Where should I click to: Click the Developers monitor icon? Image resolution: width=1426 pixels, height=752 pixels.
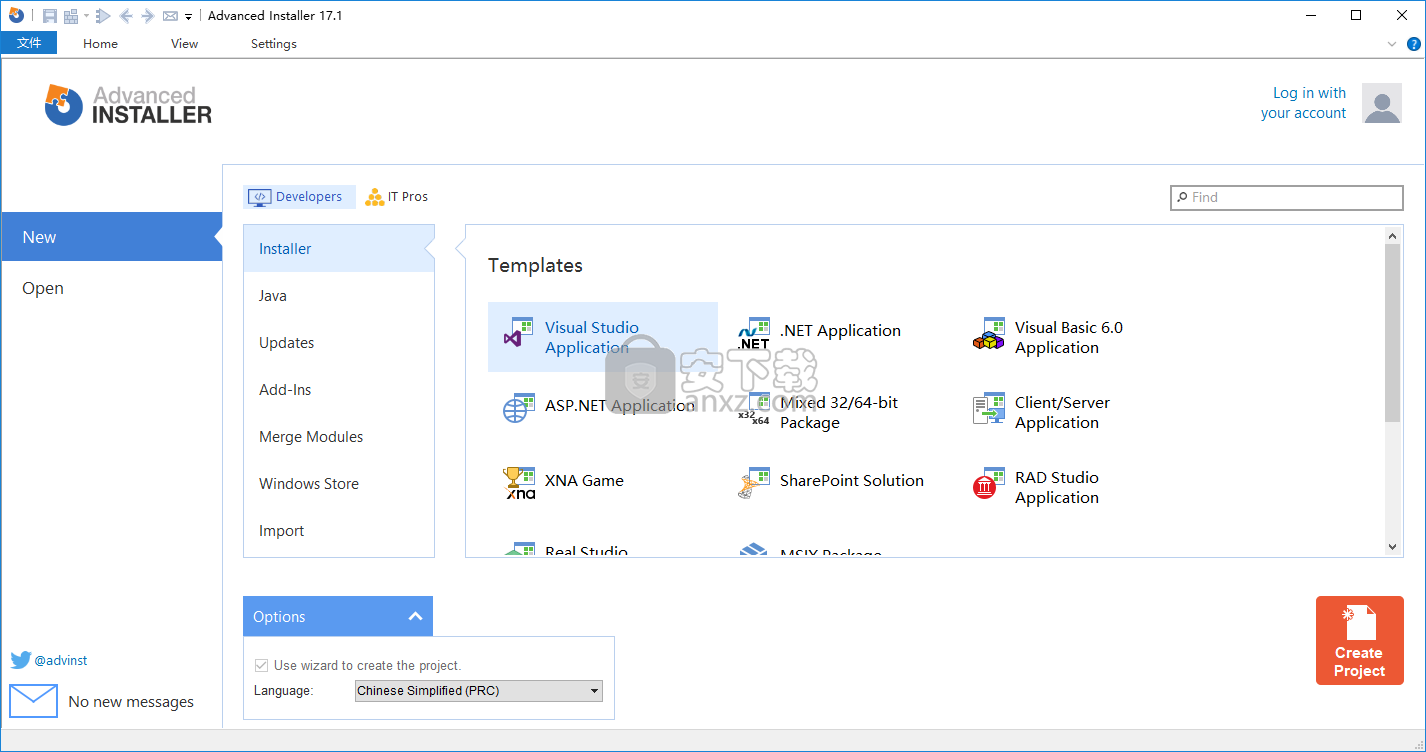tap(259, 197)
